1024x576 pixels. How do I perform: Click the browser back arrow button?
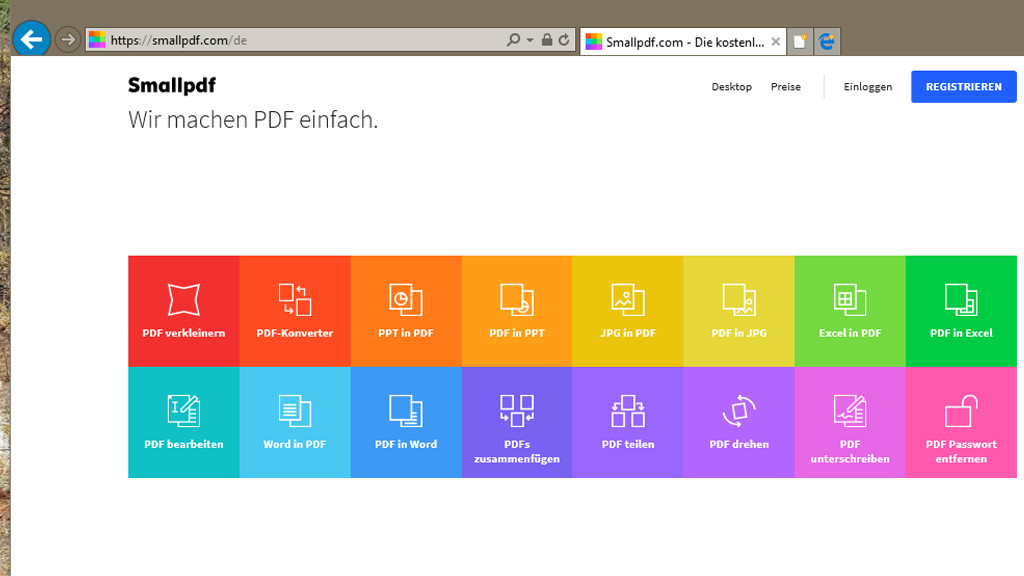[x=31, y=40]
